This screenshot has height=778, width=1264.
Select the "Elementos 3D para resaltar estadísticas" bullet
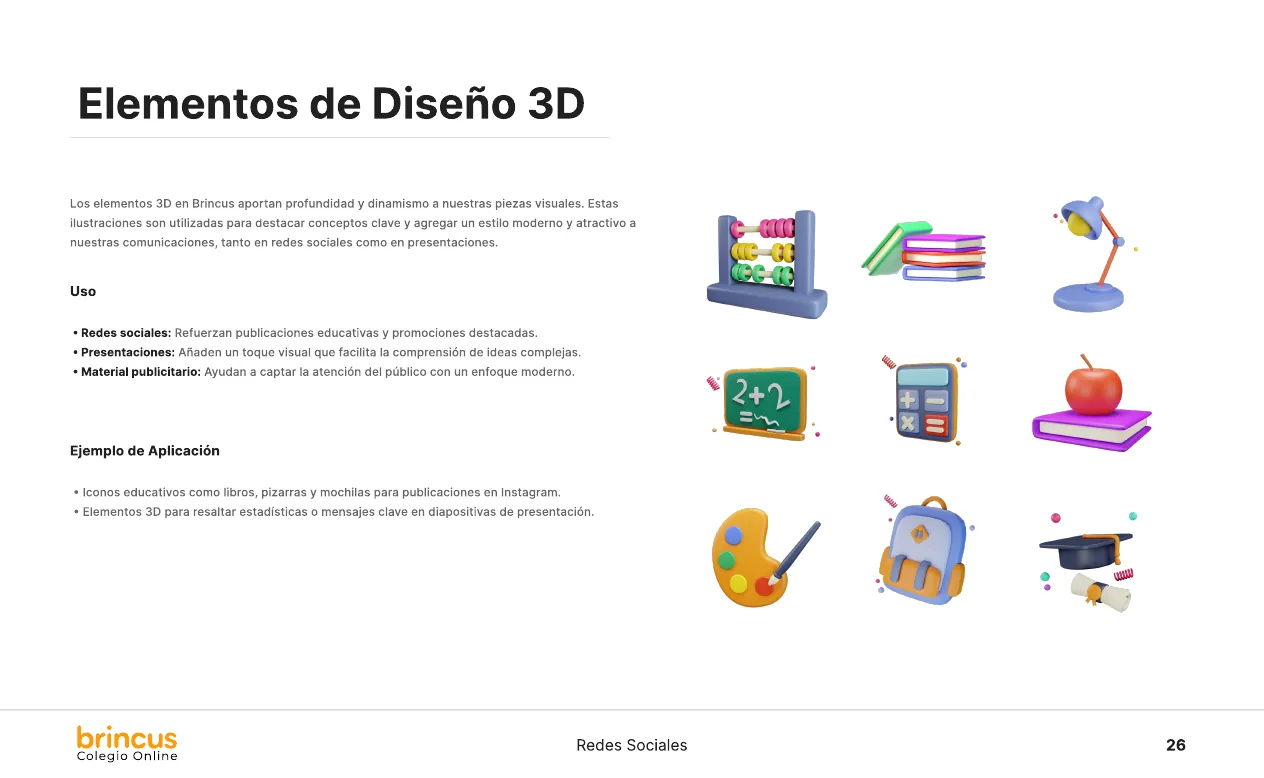tap(334, 512)
